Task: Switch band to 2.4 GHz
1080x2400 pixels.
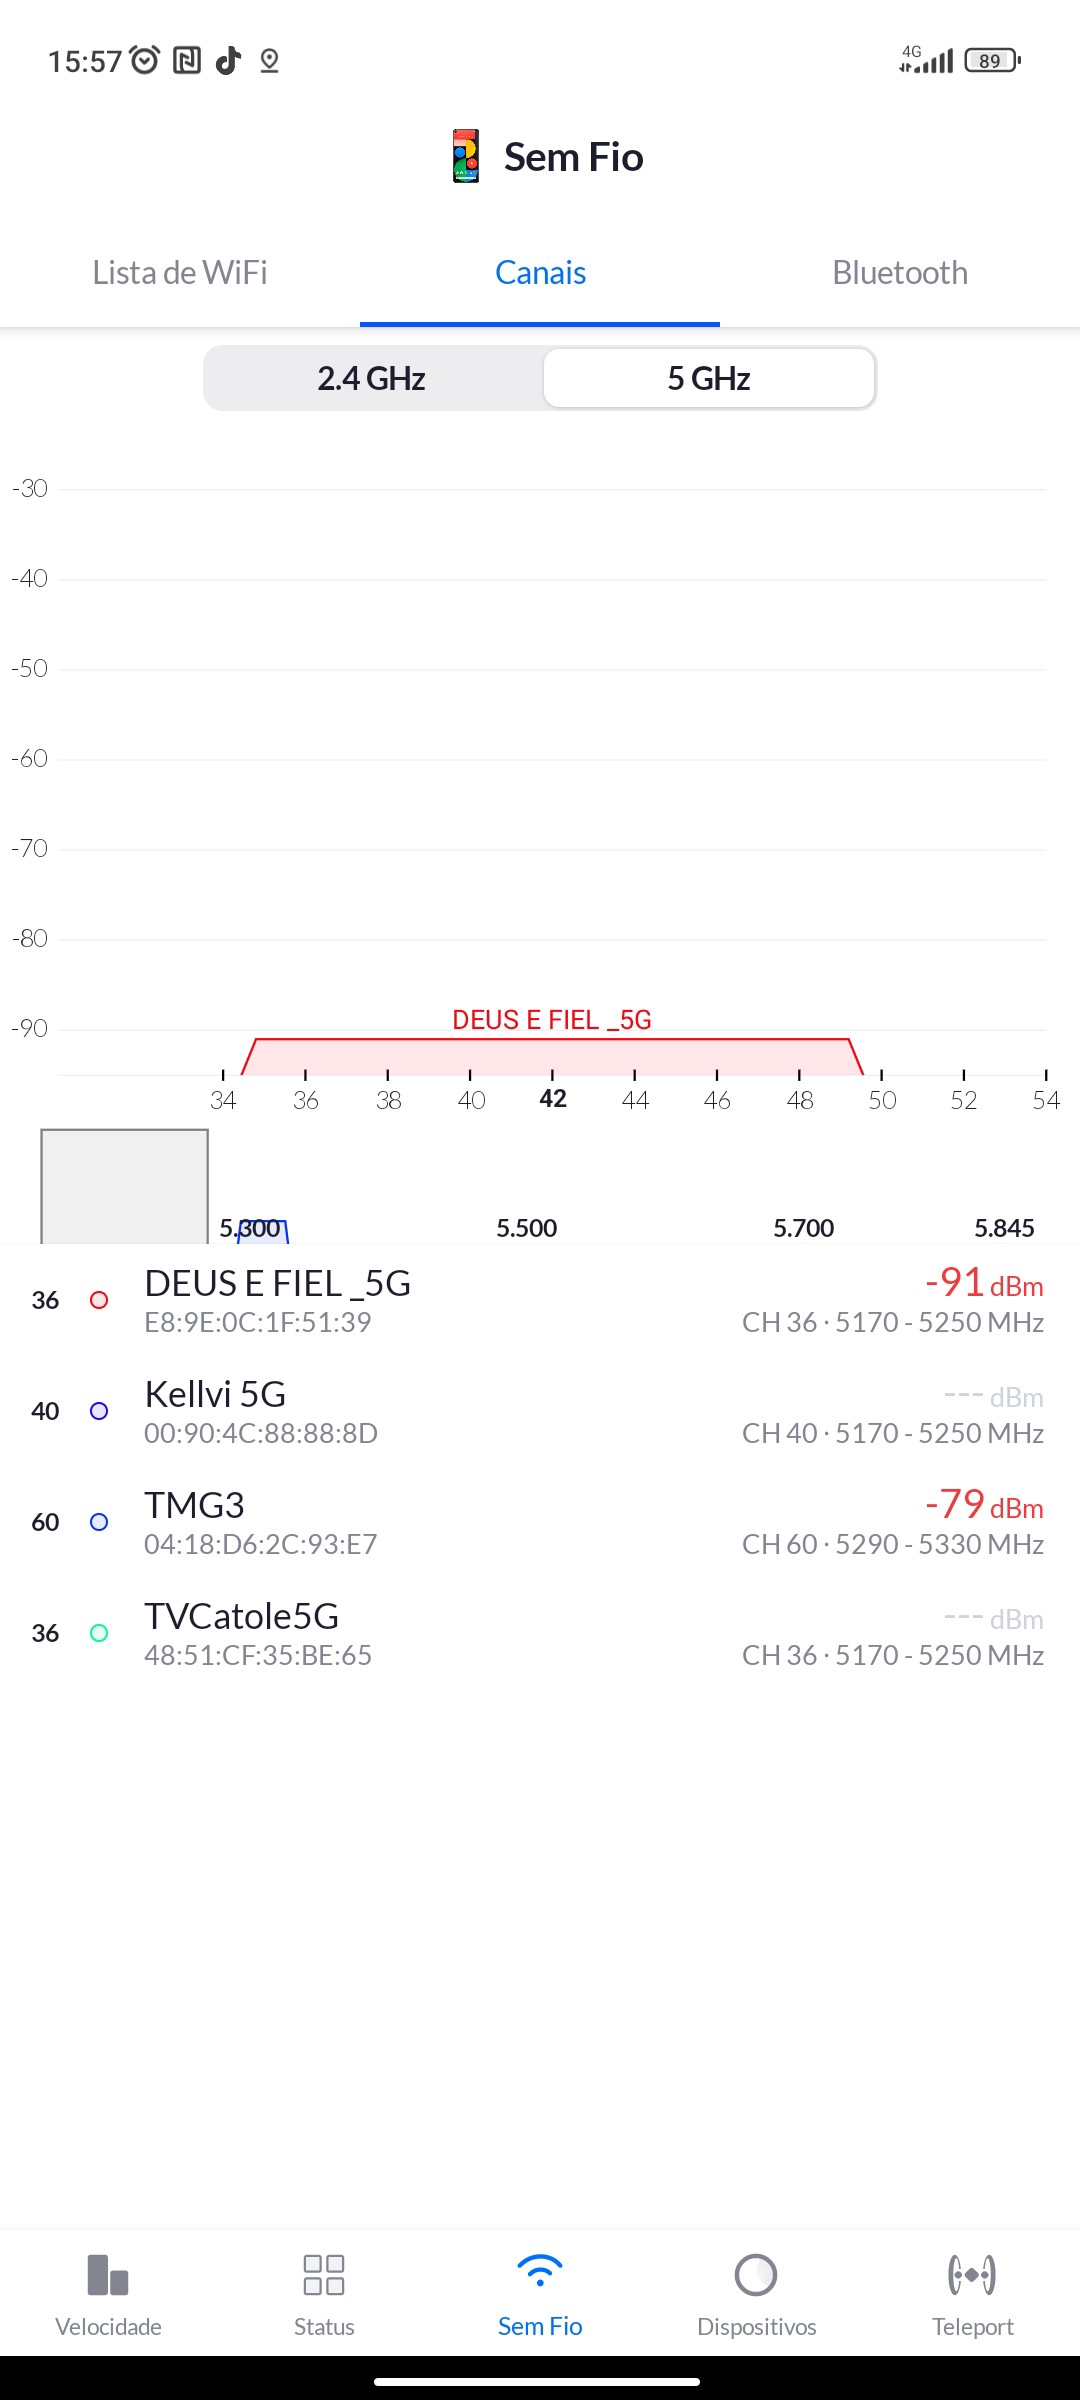Action: (372, 378)
